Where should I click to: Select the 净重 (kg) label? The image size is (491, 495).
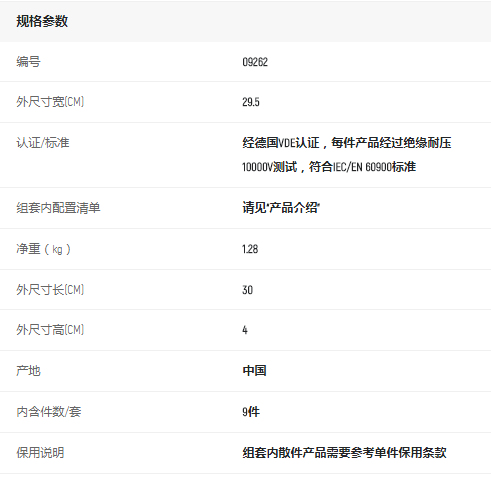point(43,249)
